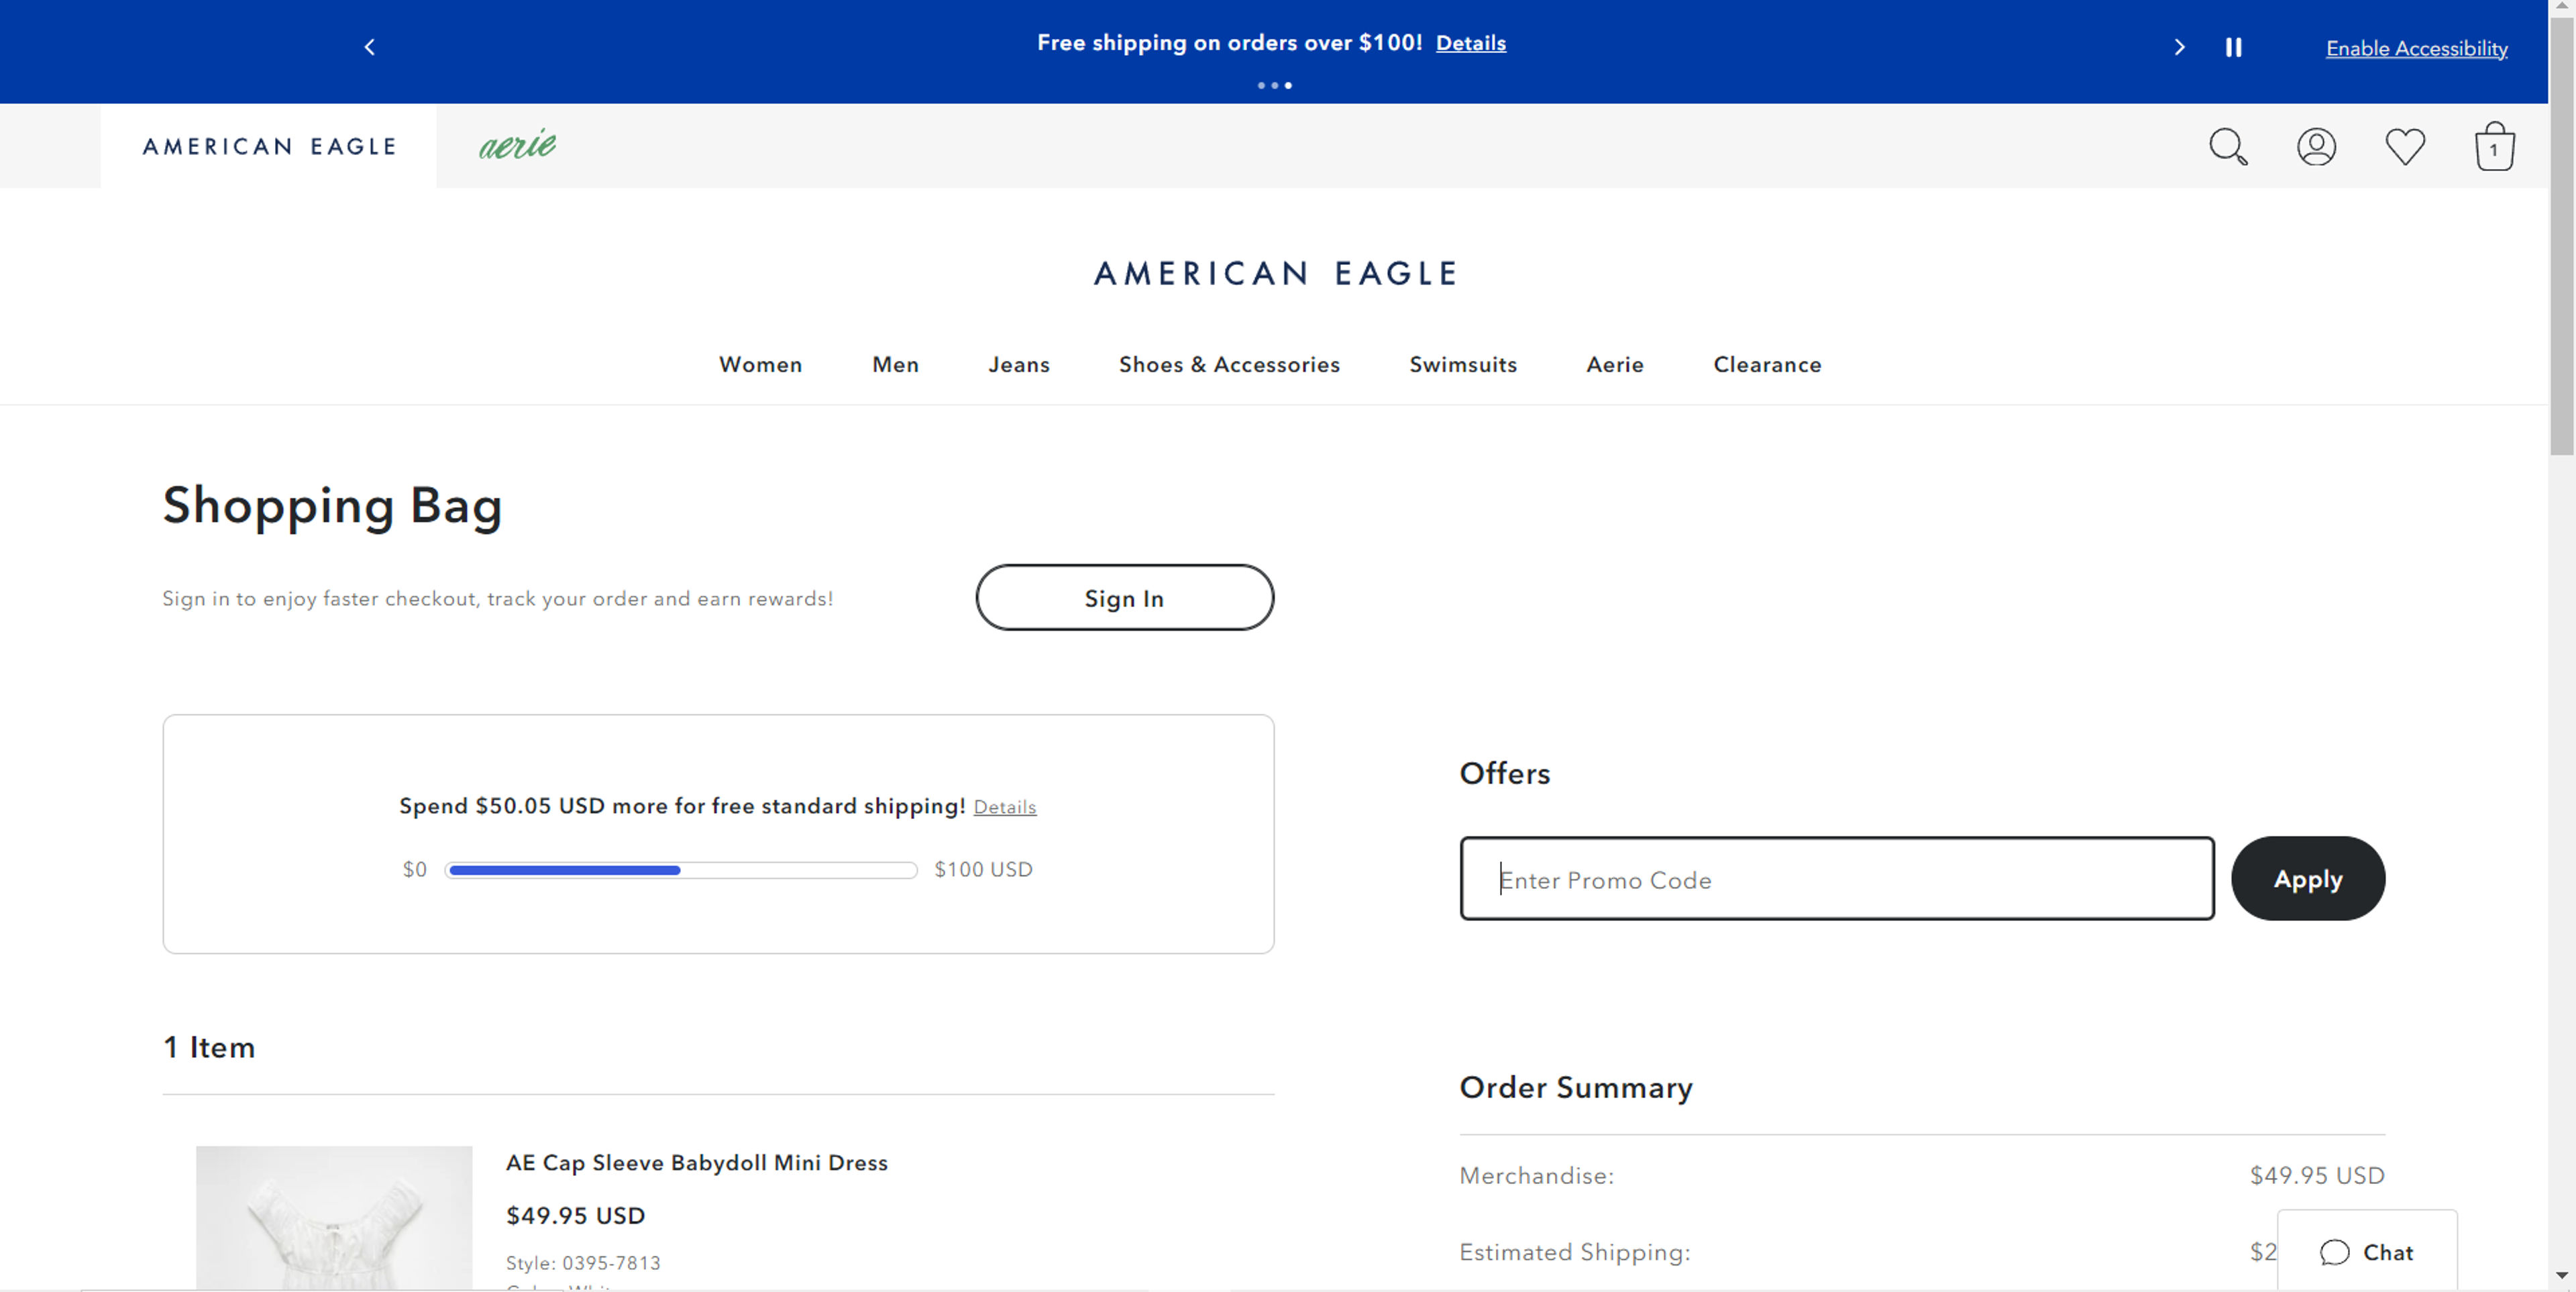Click the Order Summary heading
Image resolution: width=2576 pixels, height=1292 pixels.
pyautogui.click(x=1576, y=1088)
